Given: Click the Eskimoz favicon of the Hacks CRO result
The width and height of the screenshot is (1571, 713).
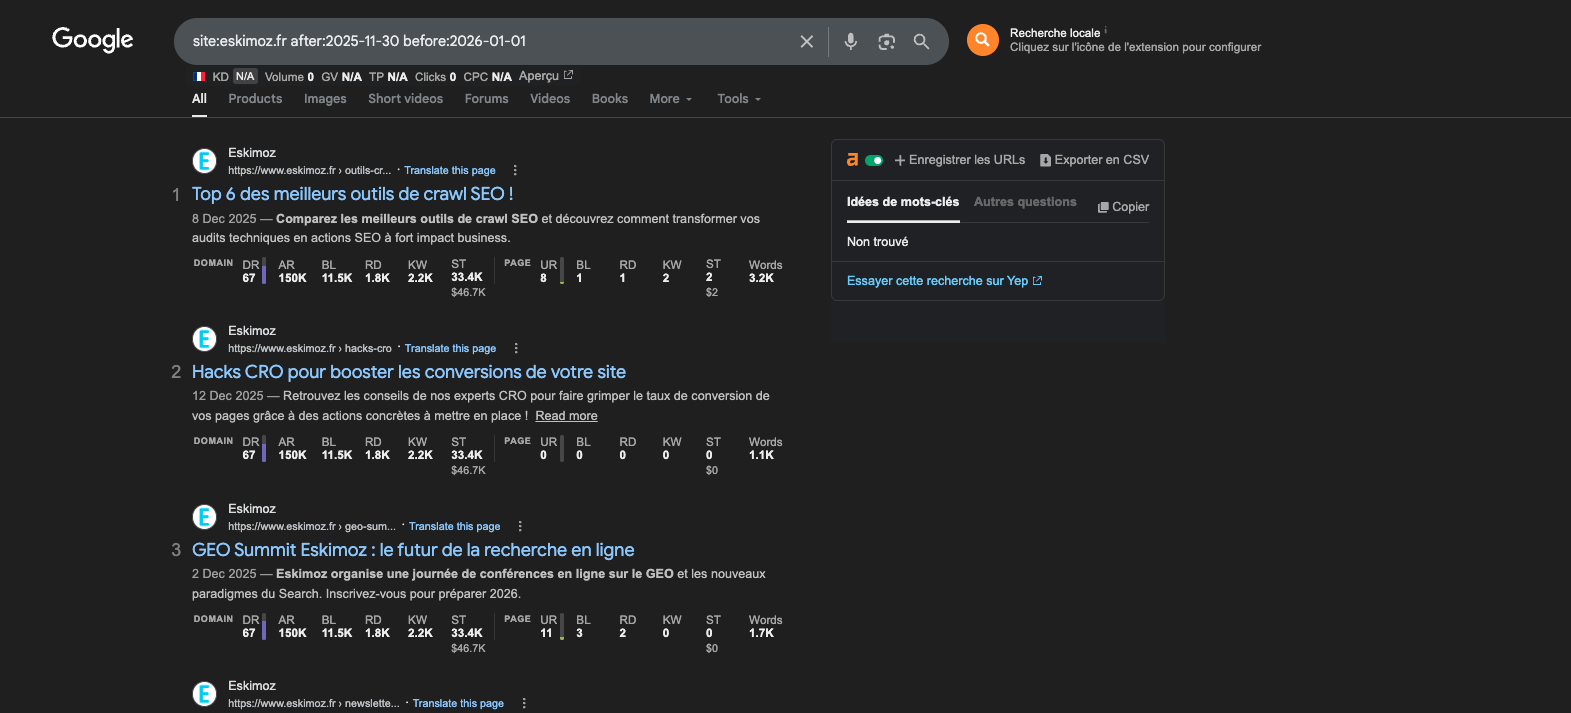Looking at the screenshot, I should pyautogui.click(x=204, y=339).
